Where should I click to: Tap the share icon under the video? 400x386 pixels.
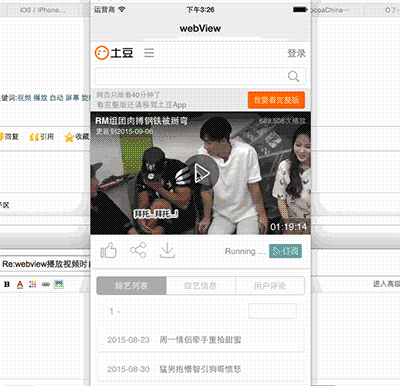[138, 250]
